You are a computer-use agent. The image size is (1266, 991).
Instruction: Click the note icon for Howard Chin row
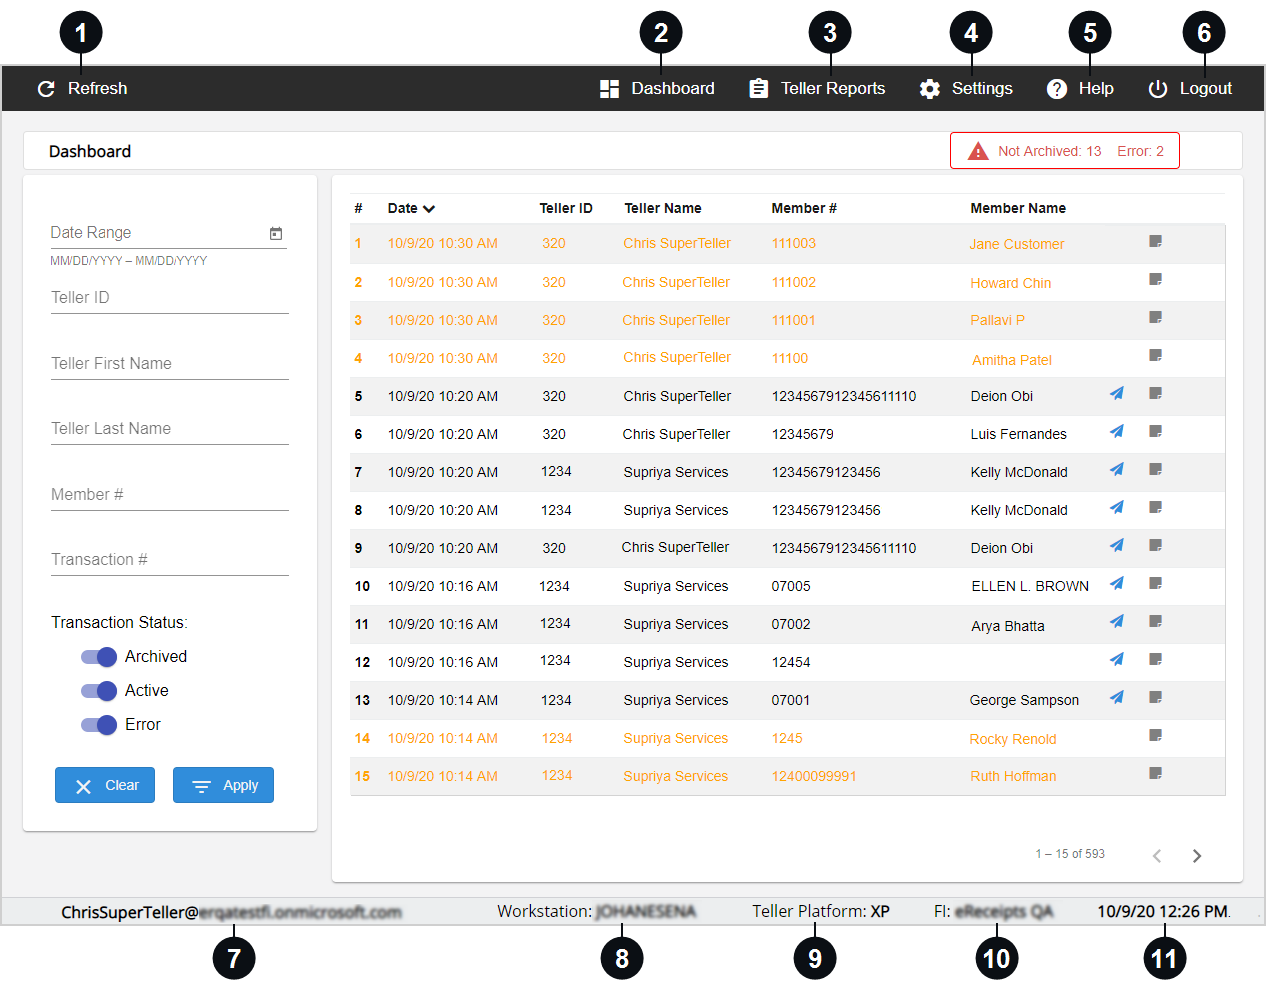pyautogui.click(x=1155, y=280)
